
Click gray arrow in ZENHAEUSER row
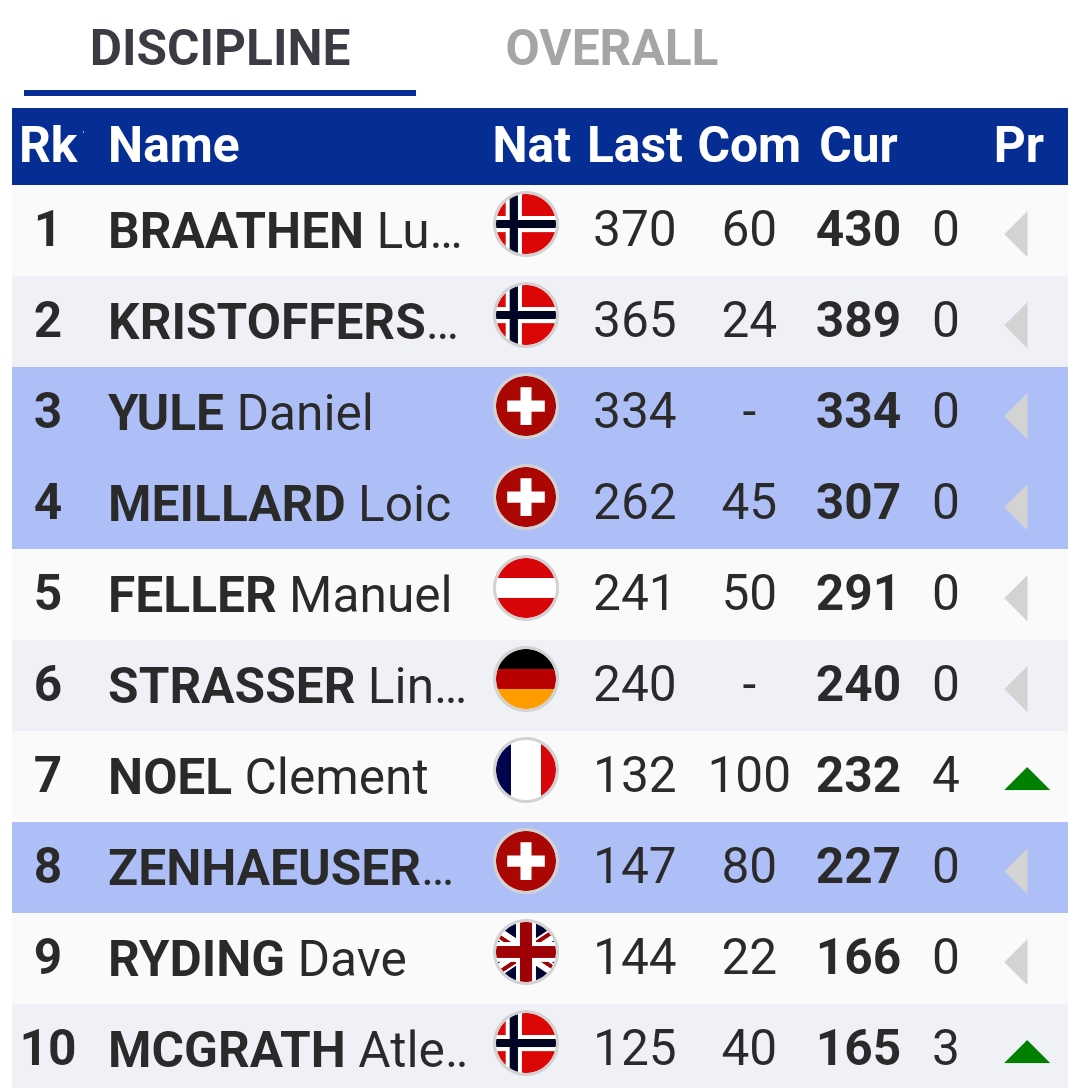[x=1017, y=872]
